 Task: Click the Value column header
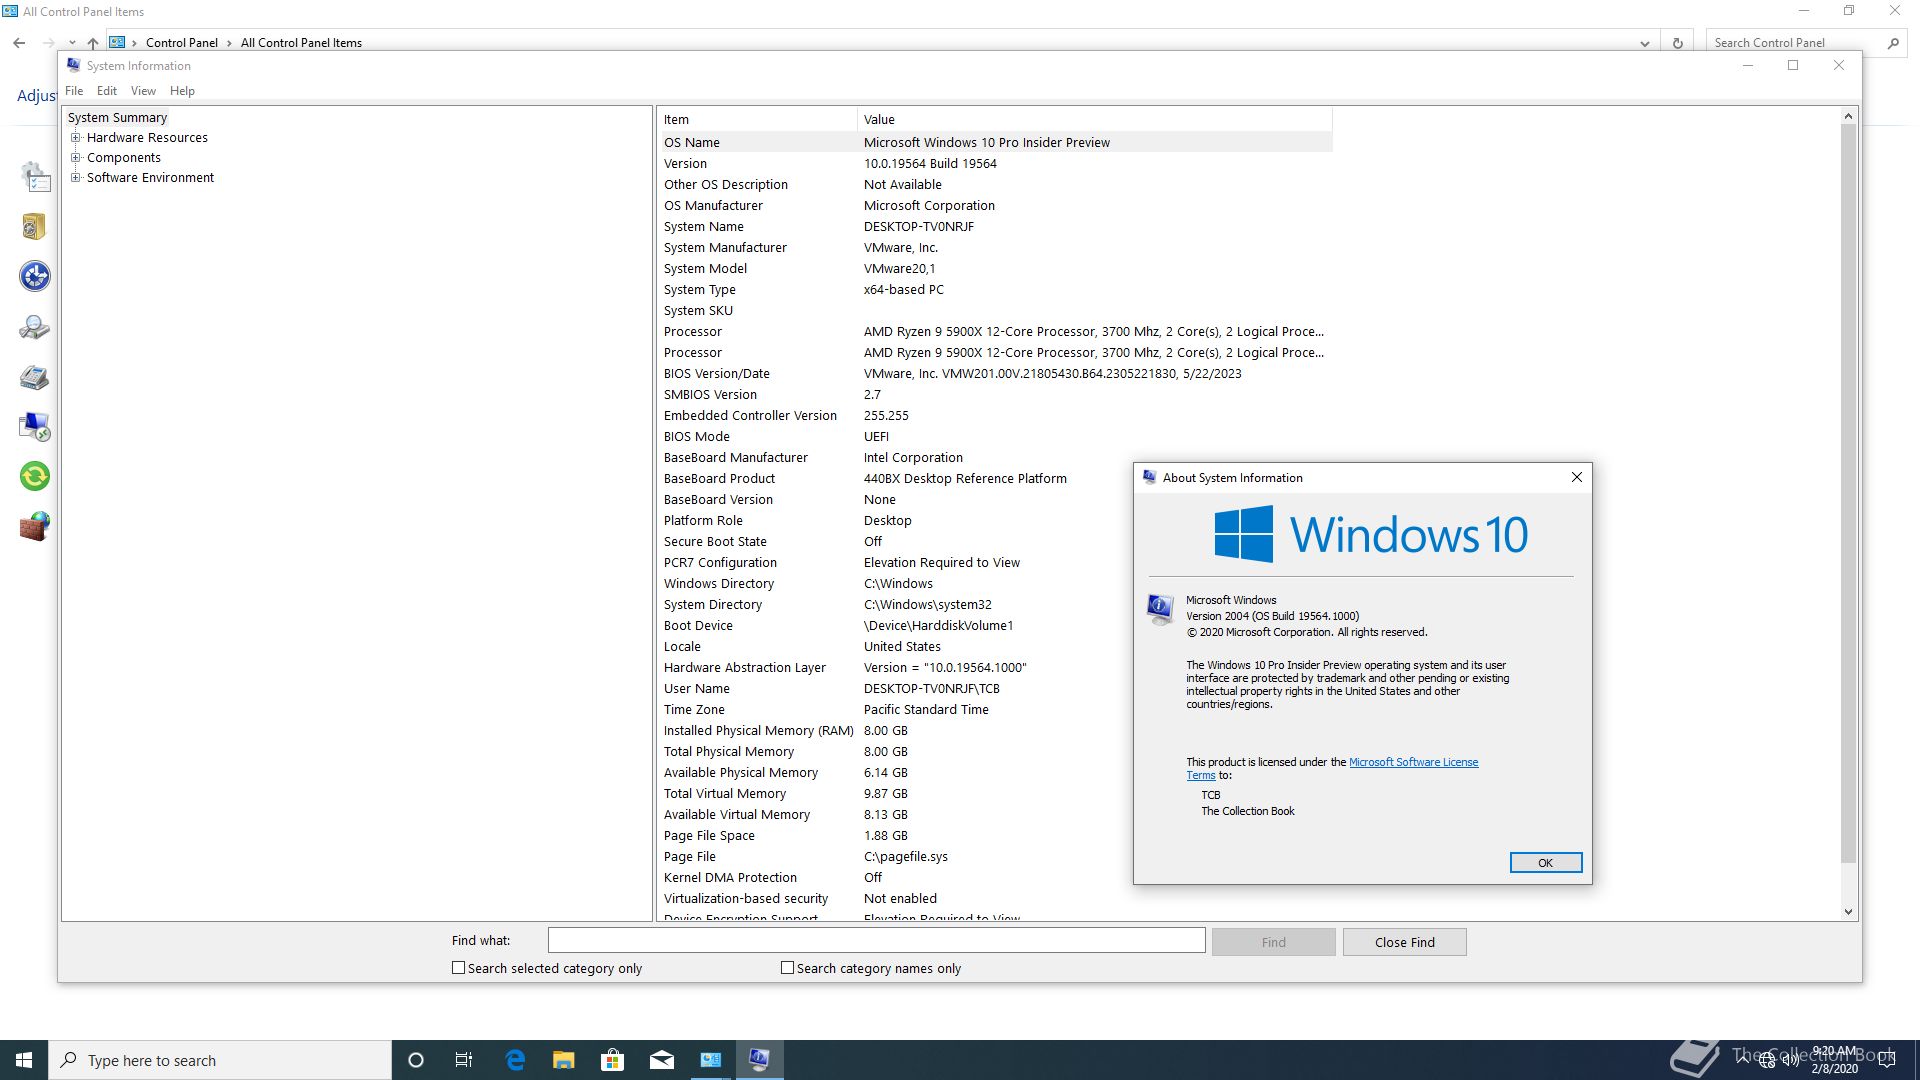[x=1095, y=119]
